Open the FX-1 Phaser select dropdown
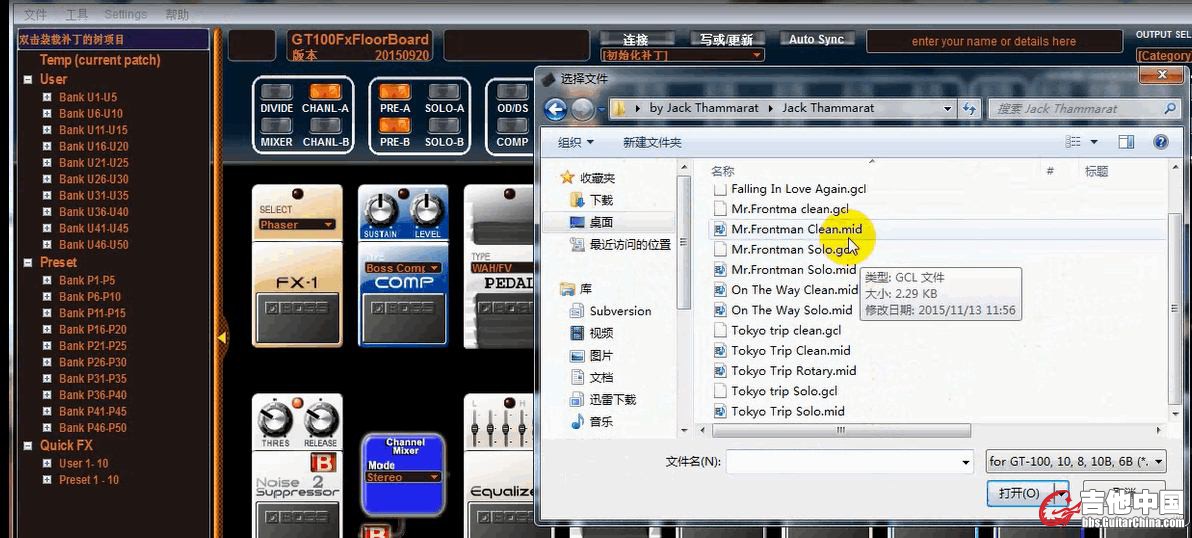 pyautogui.click(x=296, y=225)
